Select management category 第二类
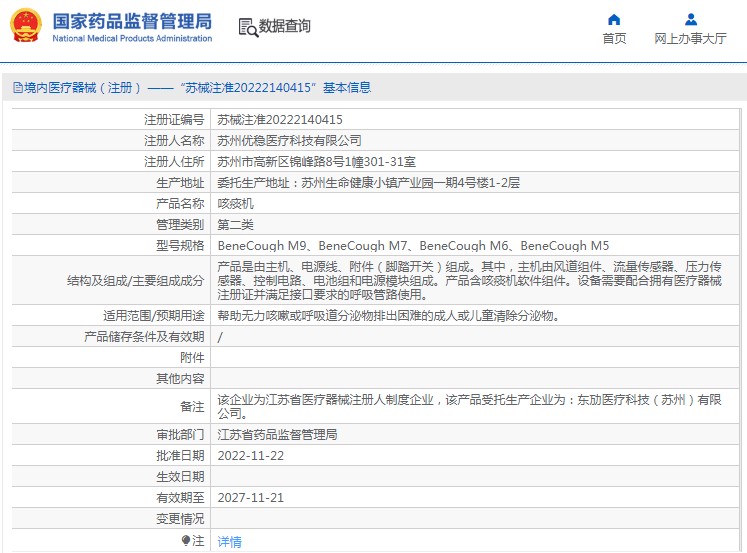Viewport: 747px width, 553px height. [235, 225]
